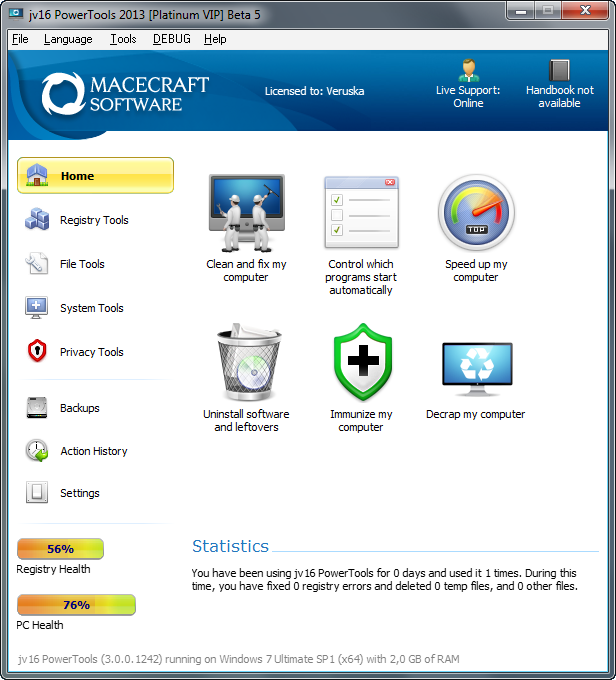Click Clean and fix my computer icon

pyautogui.click(x=246, y=213)
